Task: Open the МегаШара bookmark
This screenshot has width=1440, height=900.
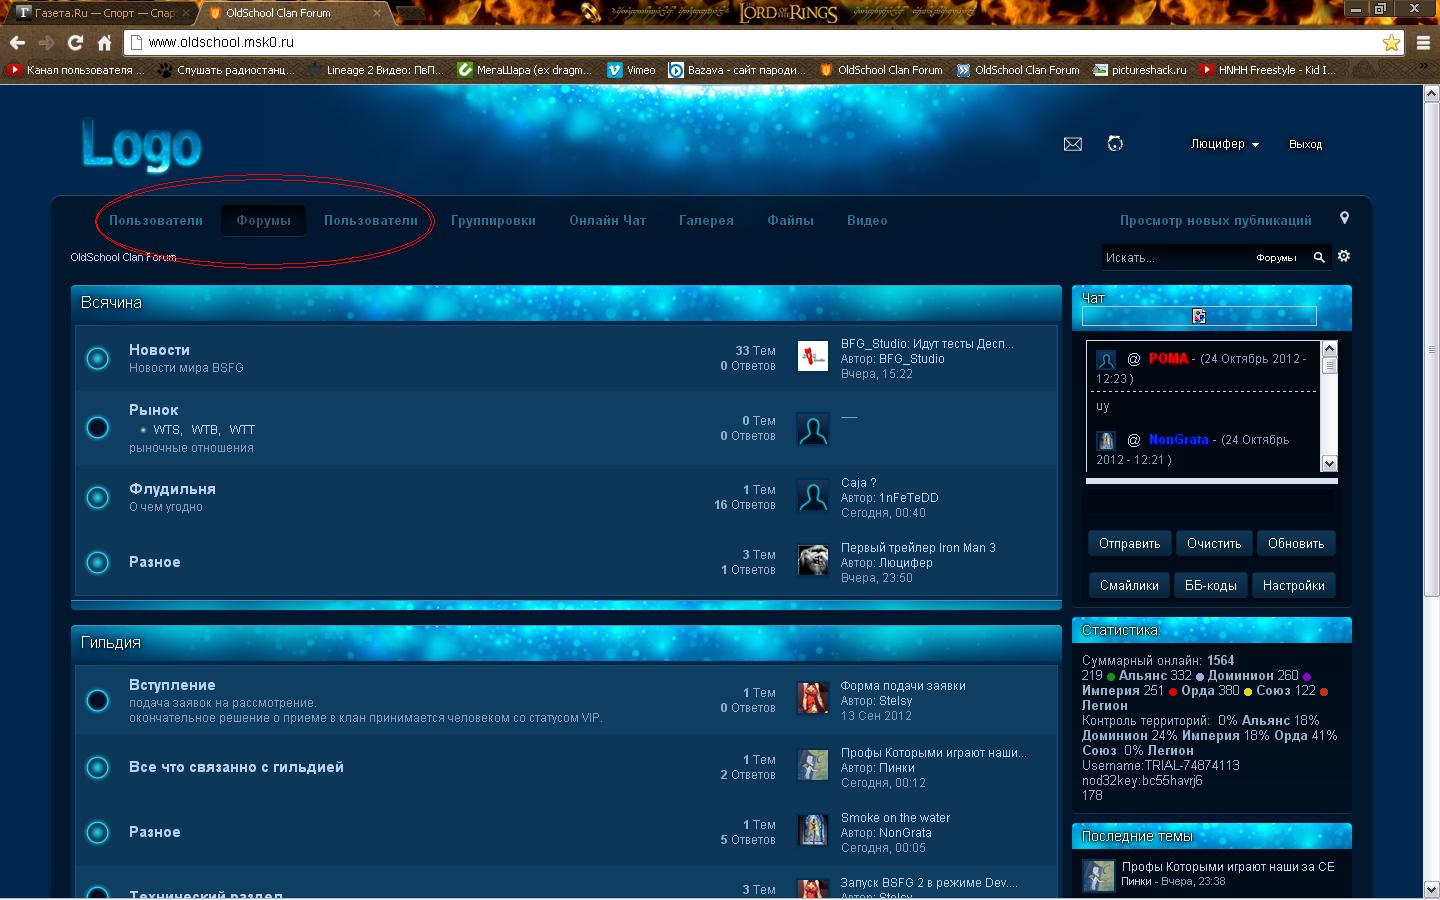Action: pyautogui.click(x=525, y=70)
